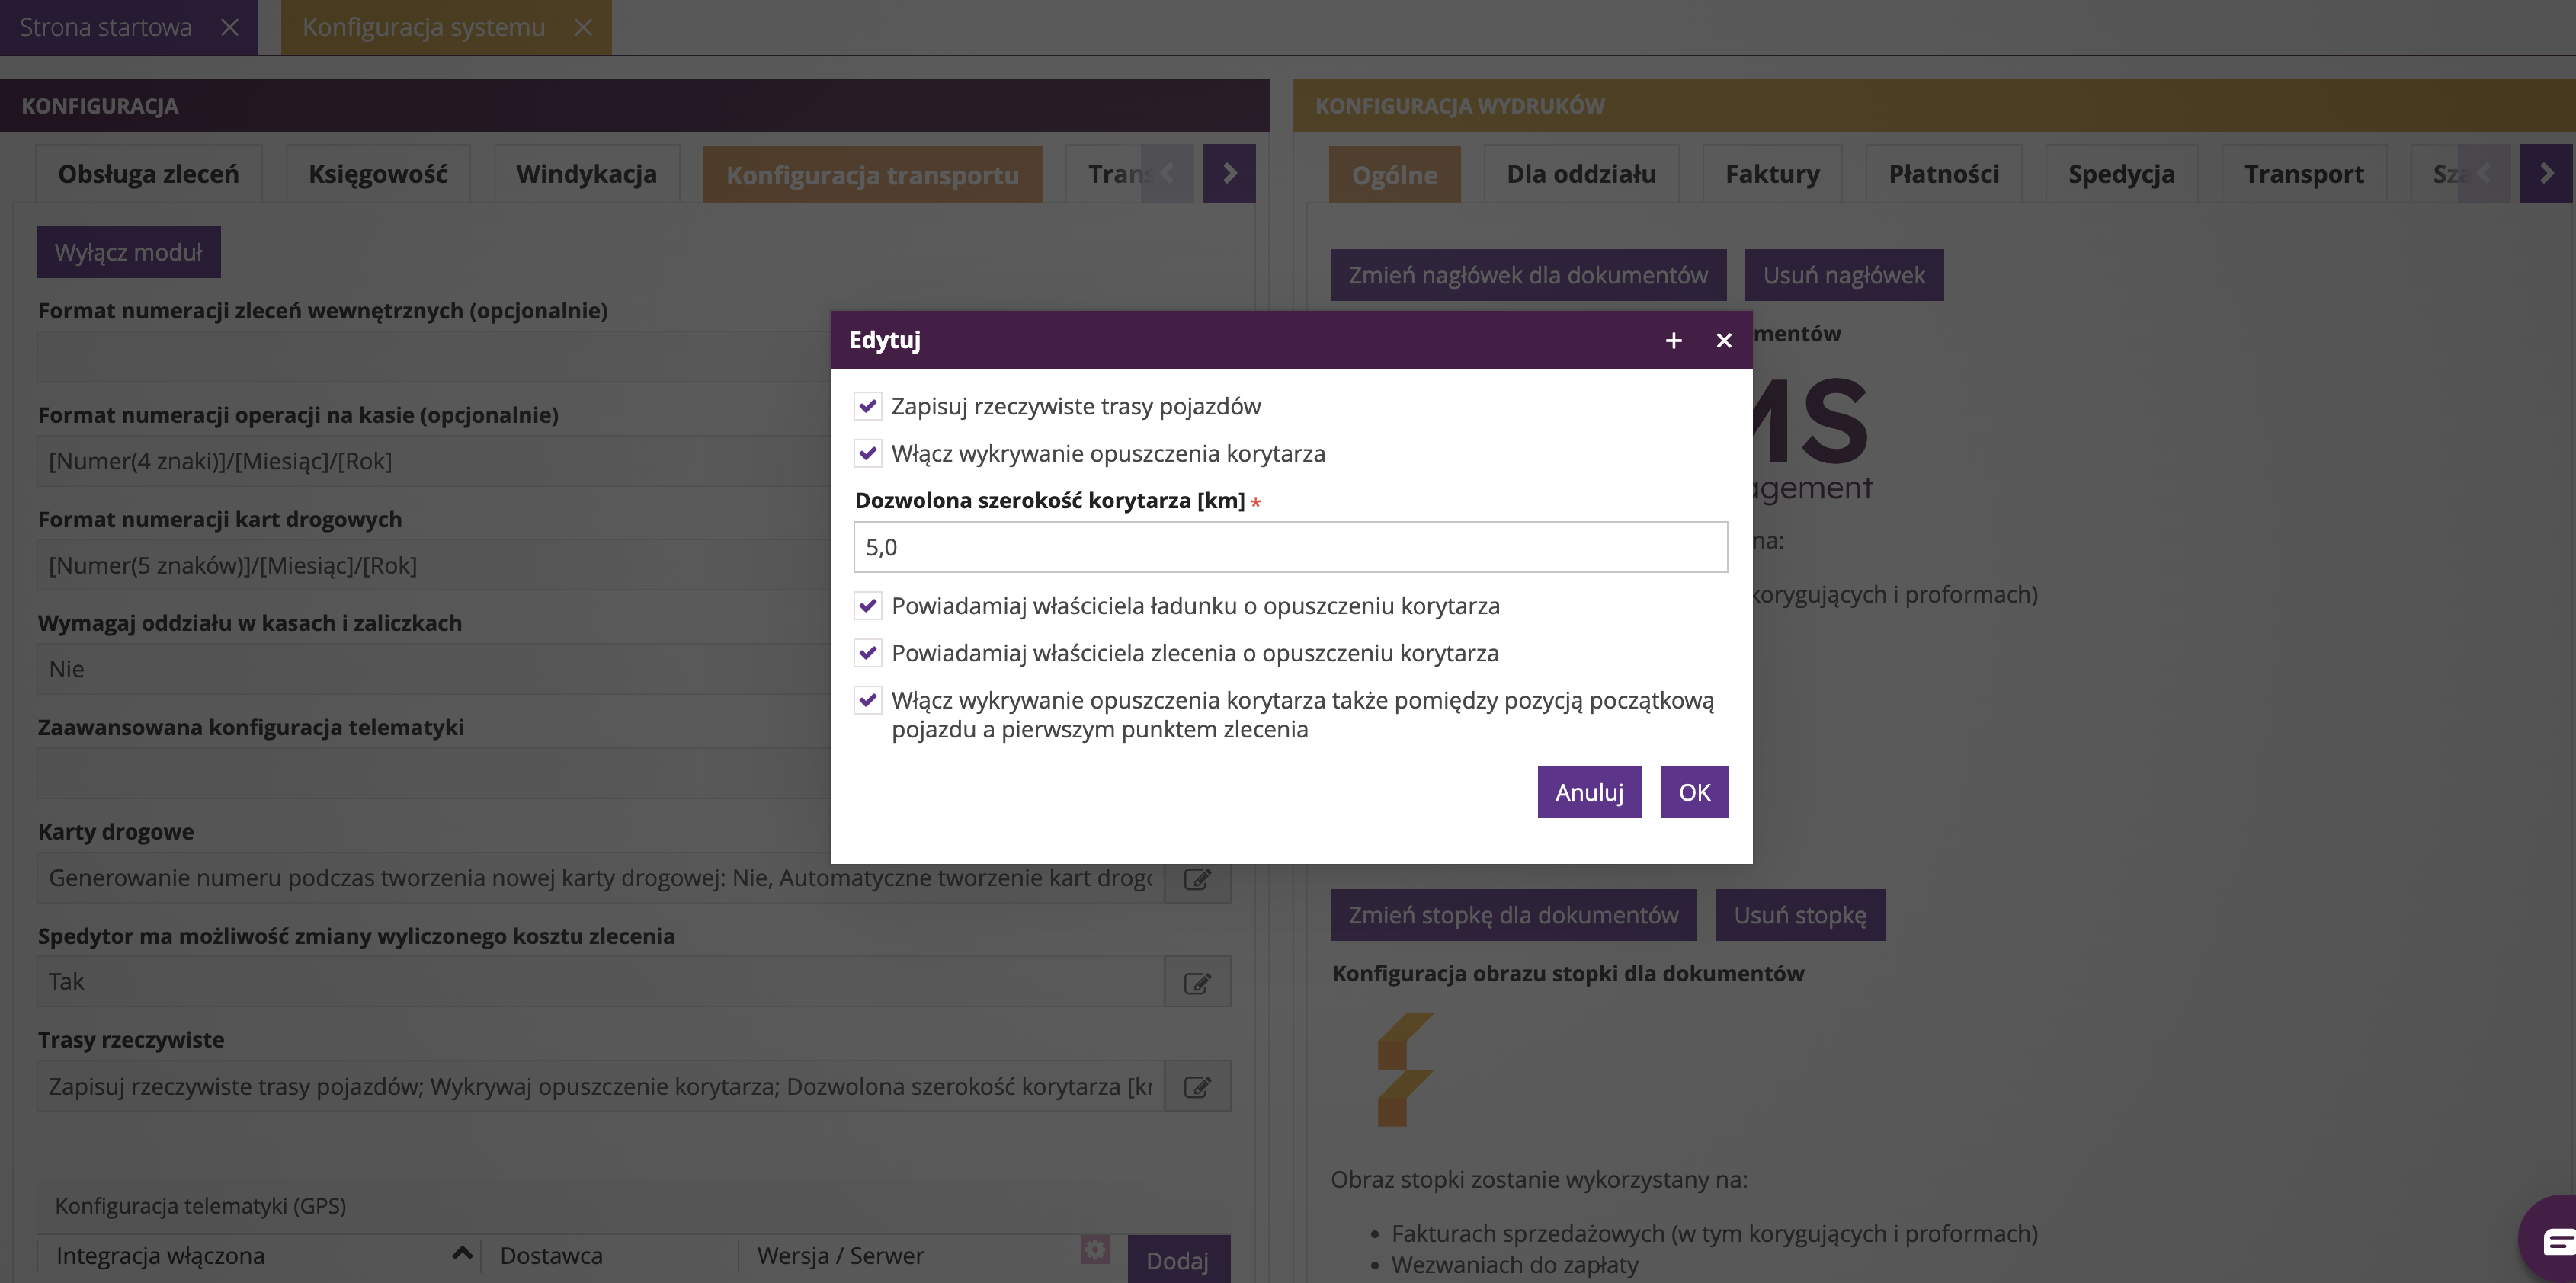Close the Konfiguracja systemu tab X
Image resolution: width=2576 pixels, height=1283 pixels.
coord(583,27)
